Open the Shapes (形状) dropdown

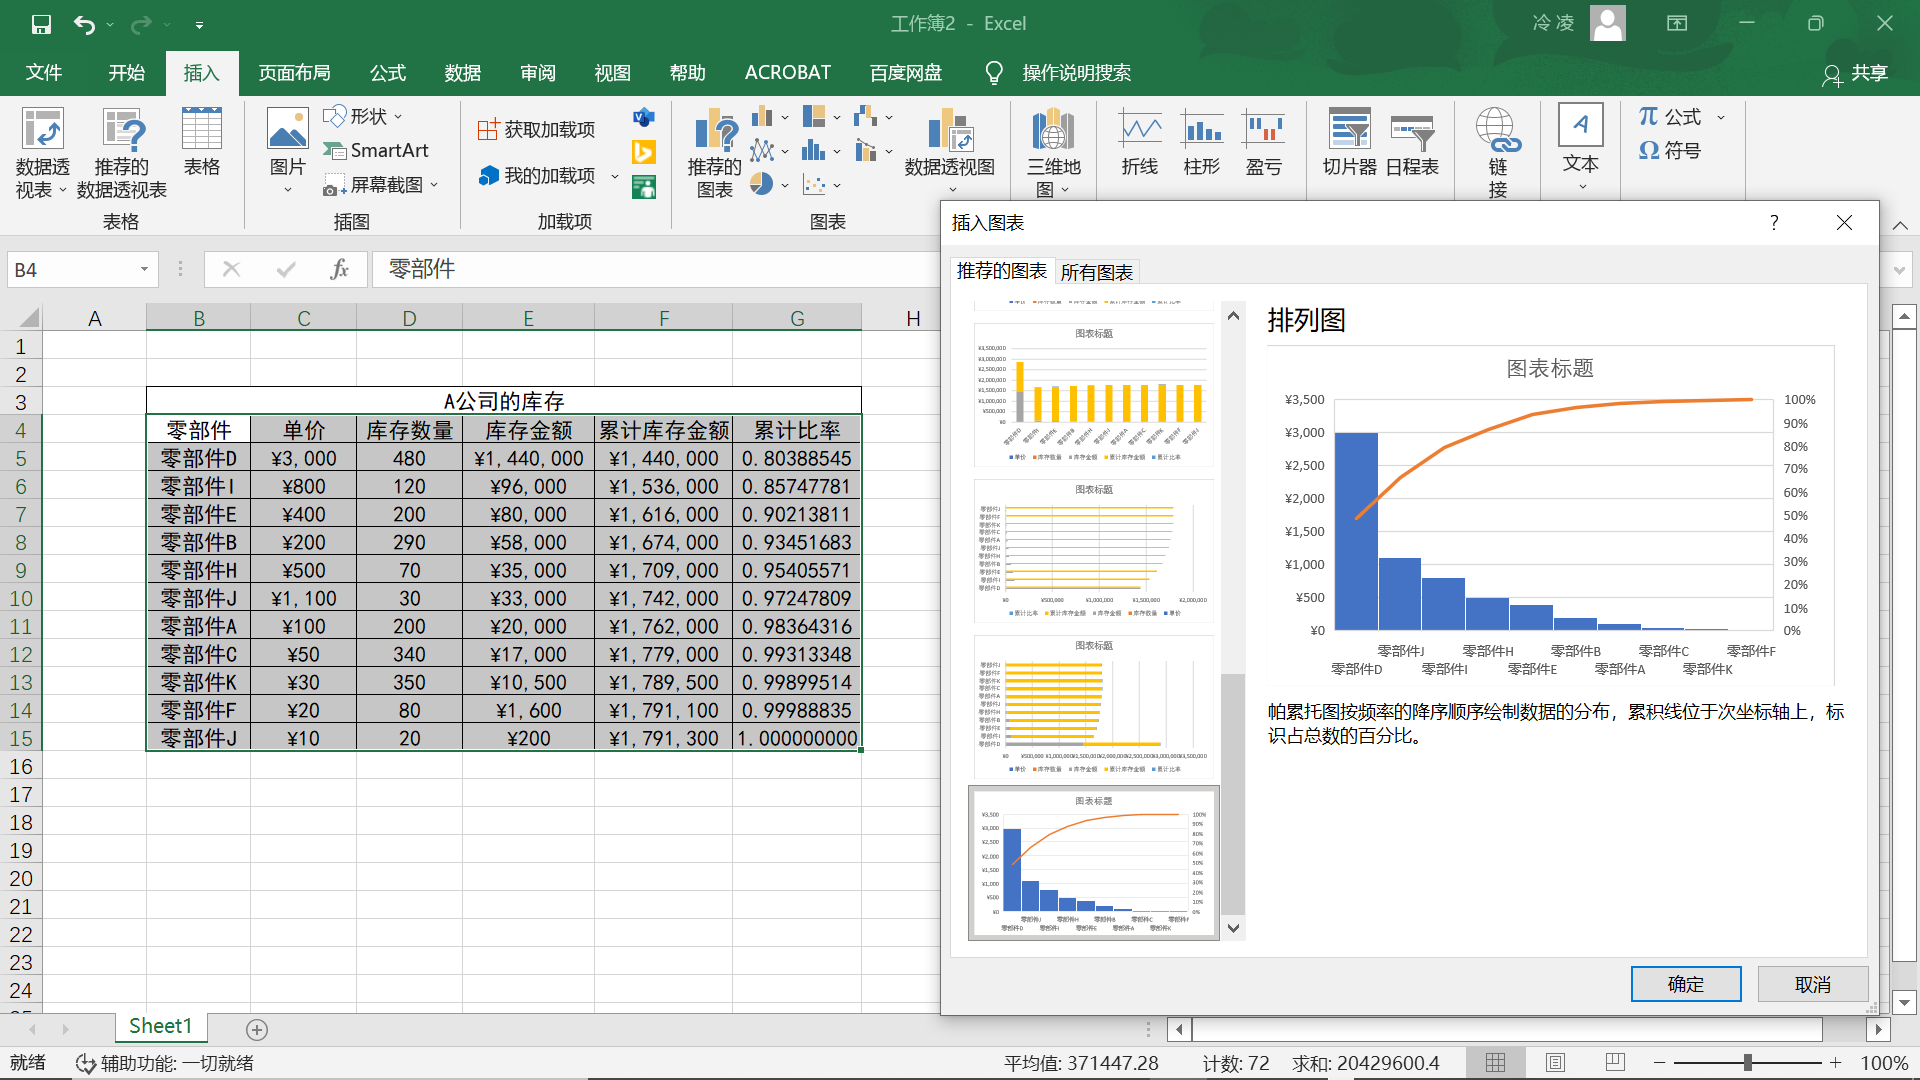pyautogui.click(x=364, y=117)
